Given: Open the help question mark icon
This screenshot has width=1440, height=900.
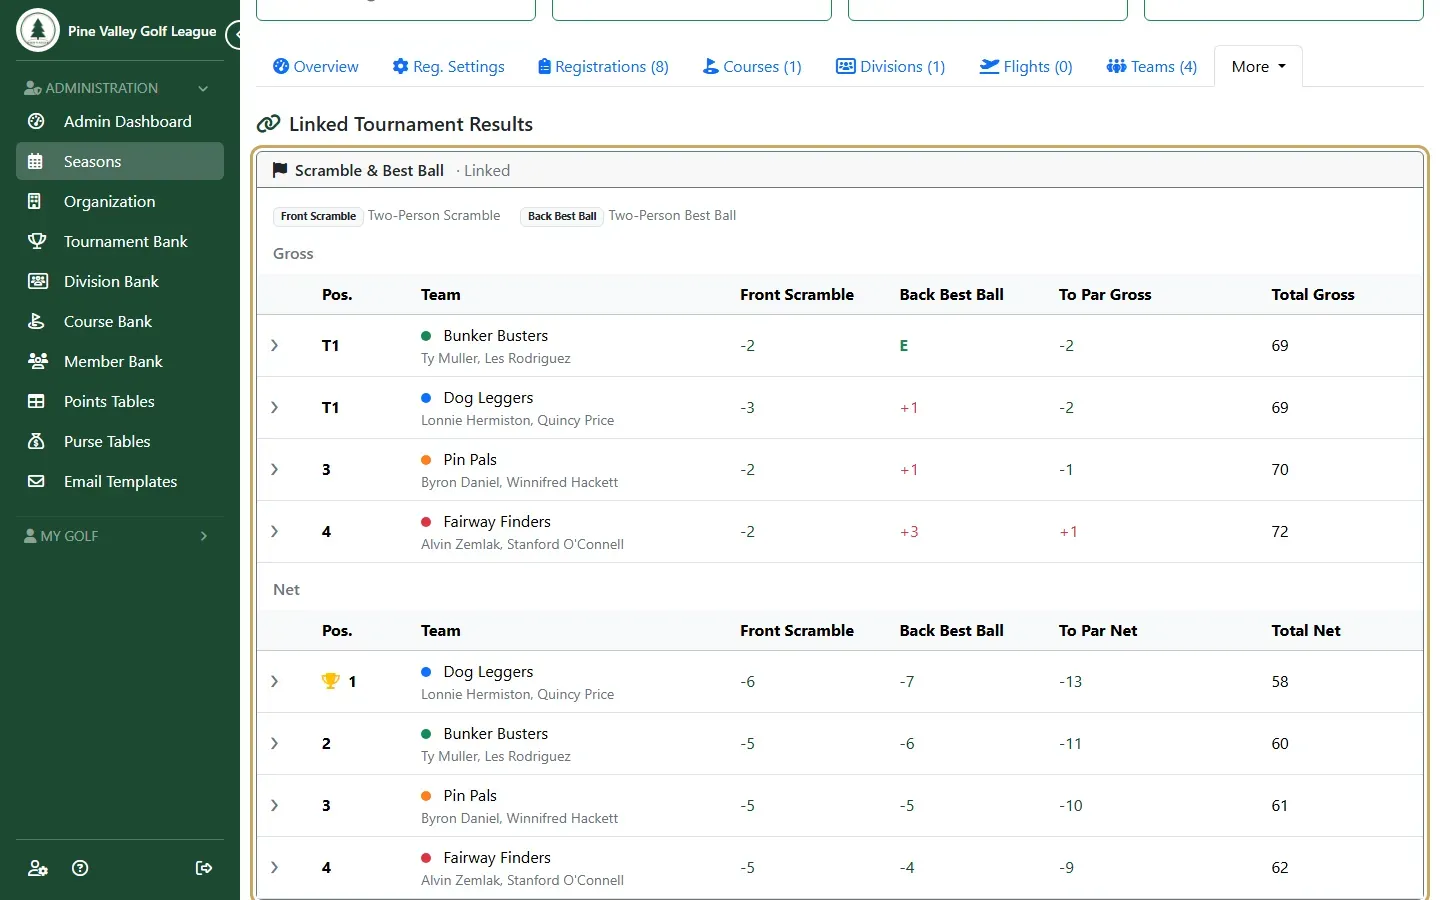Looking at the screenshot, I should (x=81, y=868).
